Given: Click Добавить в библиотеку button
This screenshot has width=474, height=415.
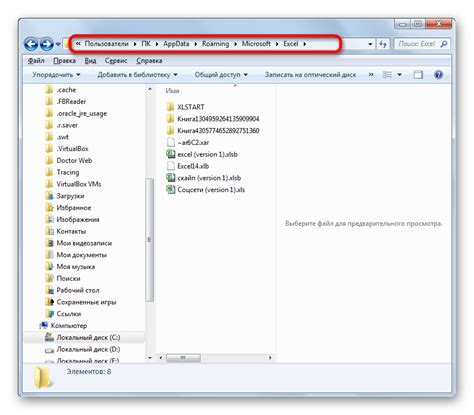Looking at the screenshot, I should point(137,75).
